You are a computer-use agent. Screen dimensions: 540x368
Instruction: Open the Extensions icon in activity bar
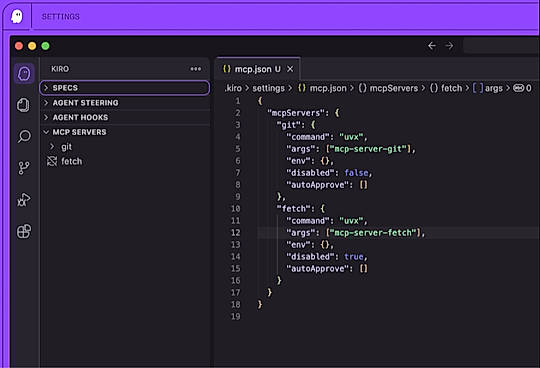tap(24, 231)
